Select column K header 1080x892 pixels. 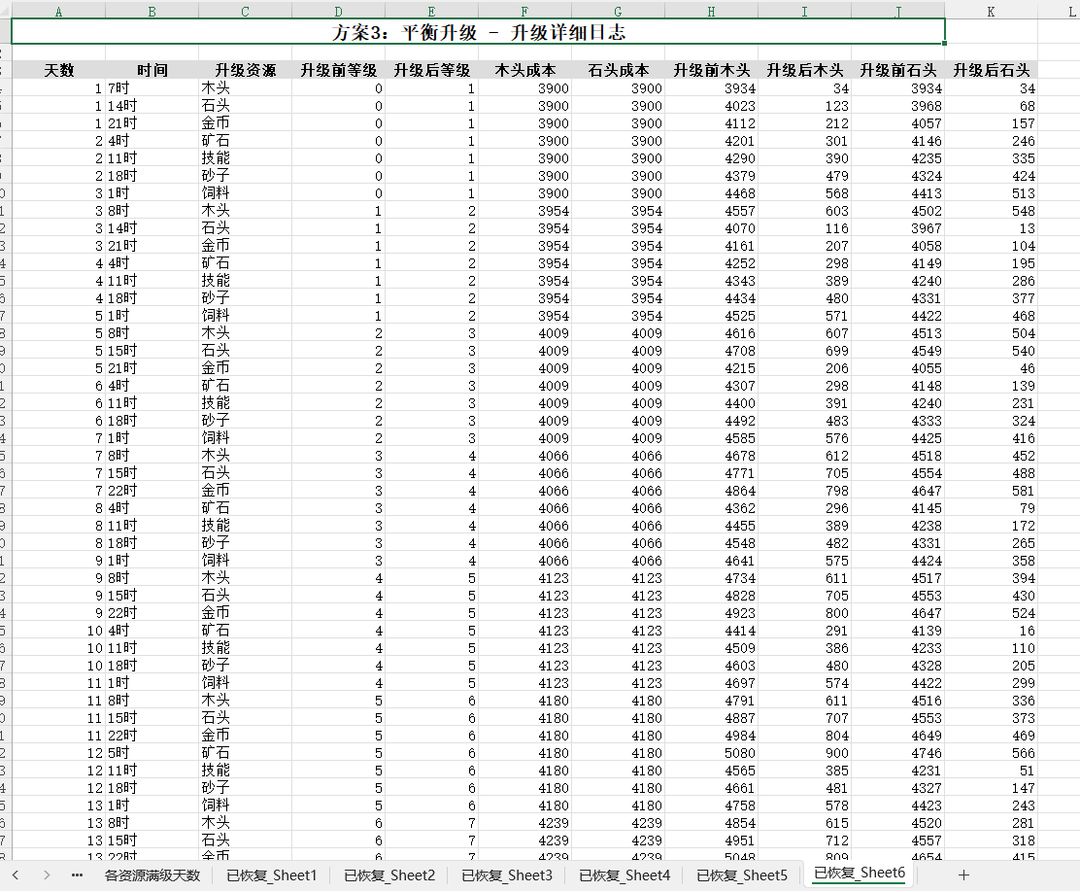tap(990, 12)
